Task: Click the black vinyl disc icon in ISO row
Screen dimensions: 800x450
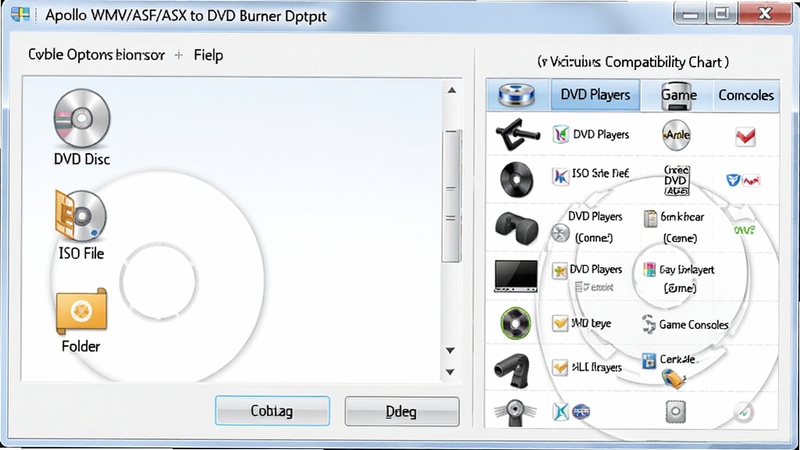Action: (516, 180)
